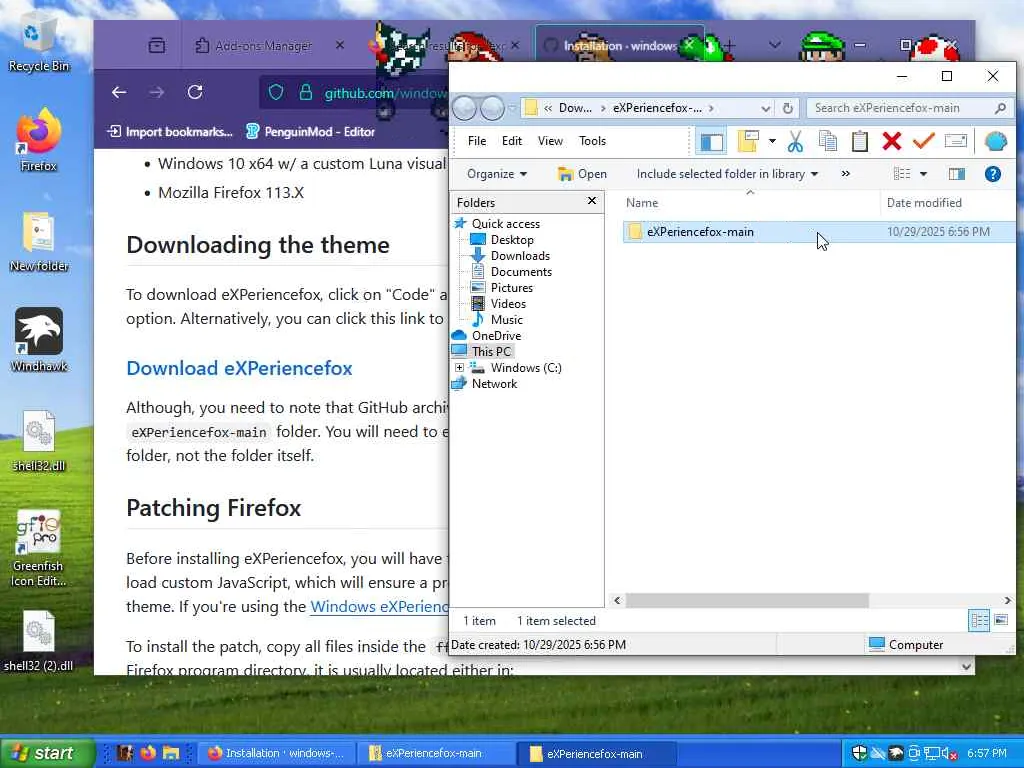
Task: Click the orange checkmark Properties icon
Action: [x=923, y=141]
